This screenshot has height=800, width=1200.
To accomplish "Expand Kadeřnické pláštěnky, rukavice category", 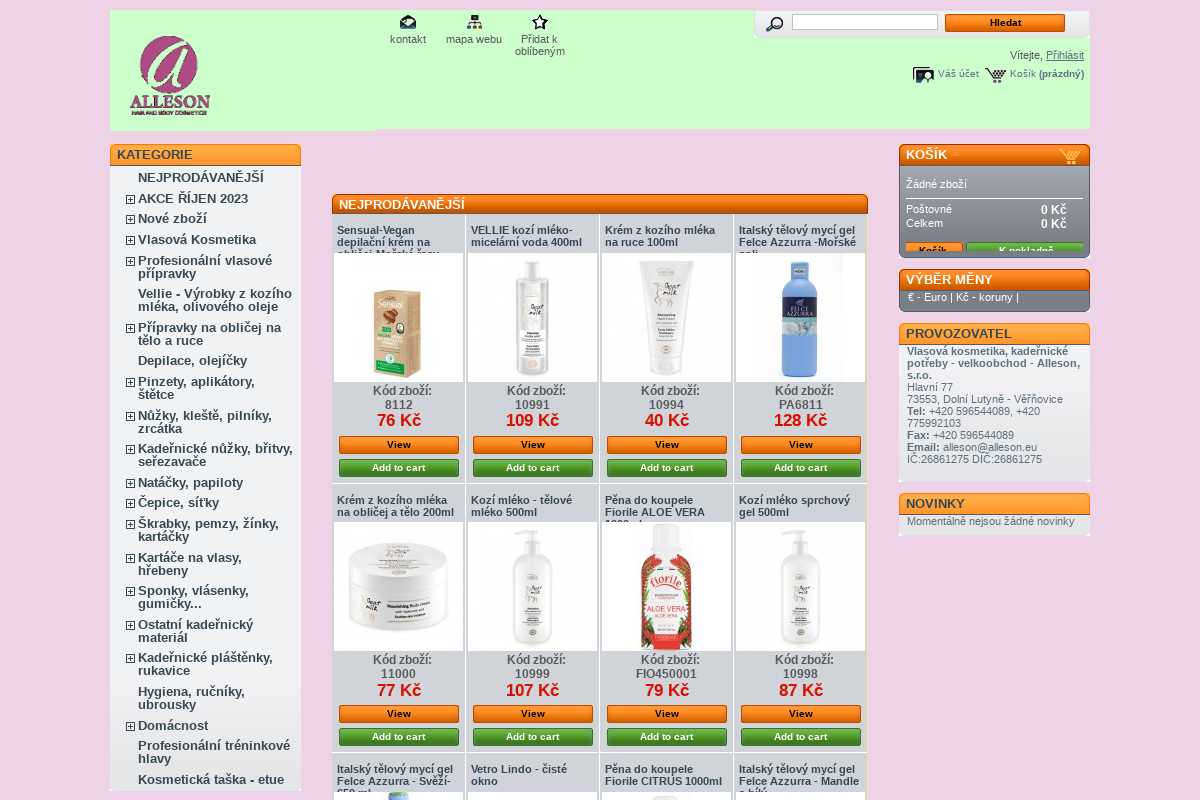I will [130, 658].
